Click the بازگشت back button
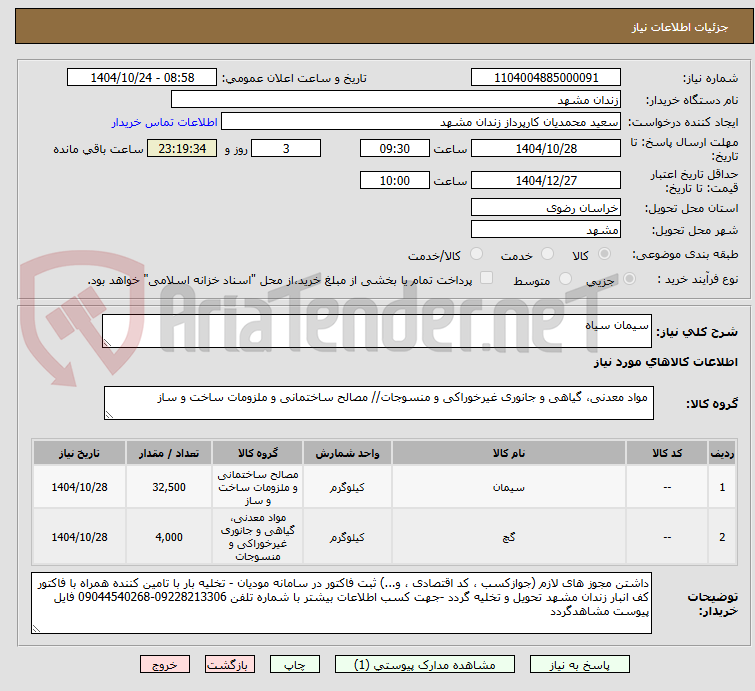755x691 pixels. click(230, 665)
